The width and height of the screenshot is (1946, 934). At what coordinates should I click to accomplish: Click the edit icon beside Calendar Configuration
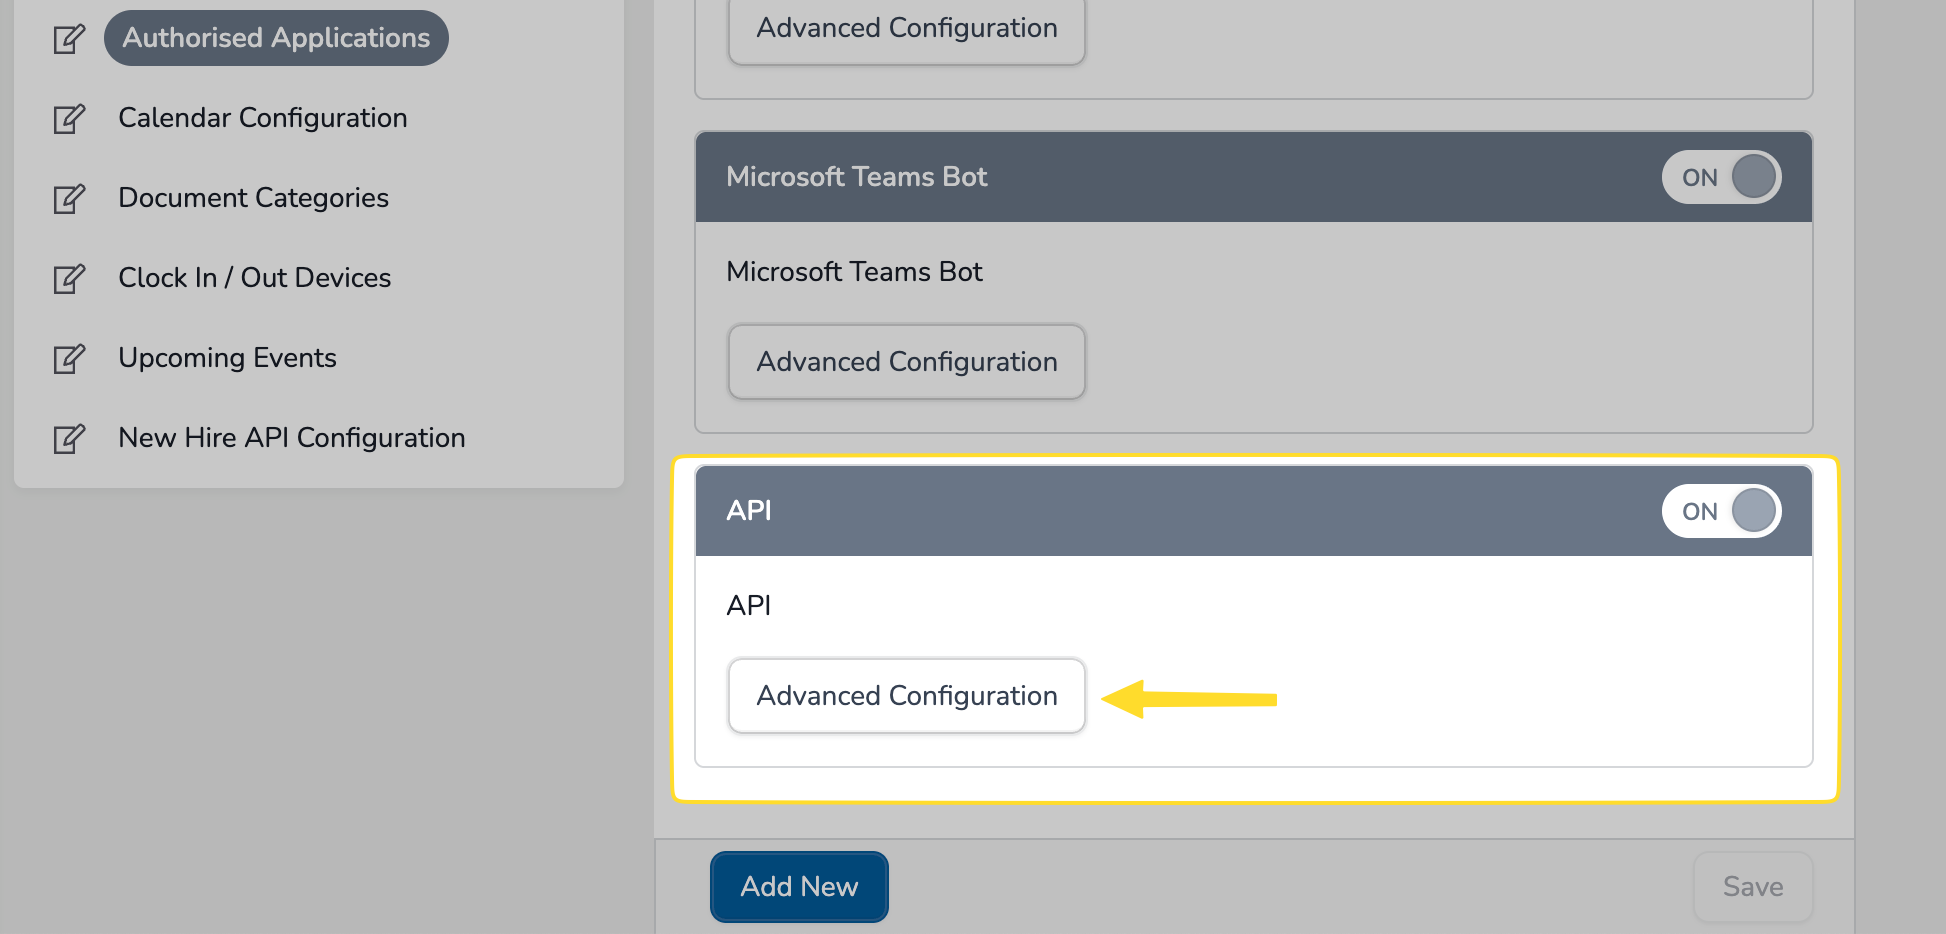coord(69,119)
